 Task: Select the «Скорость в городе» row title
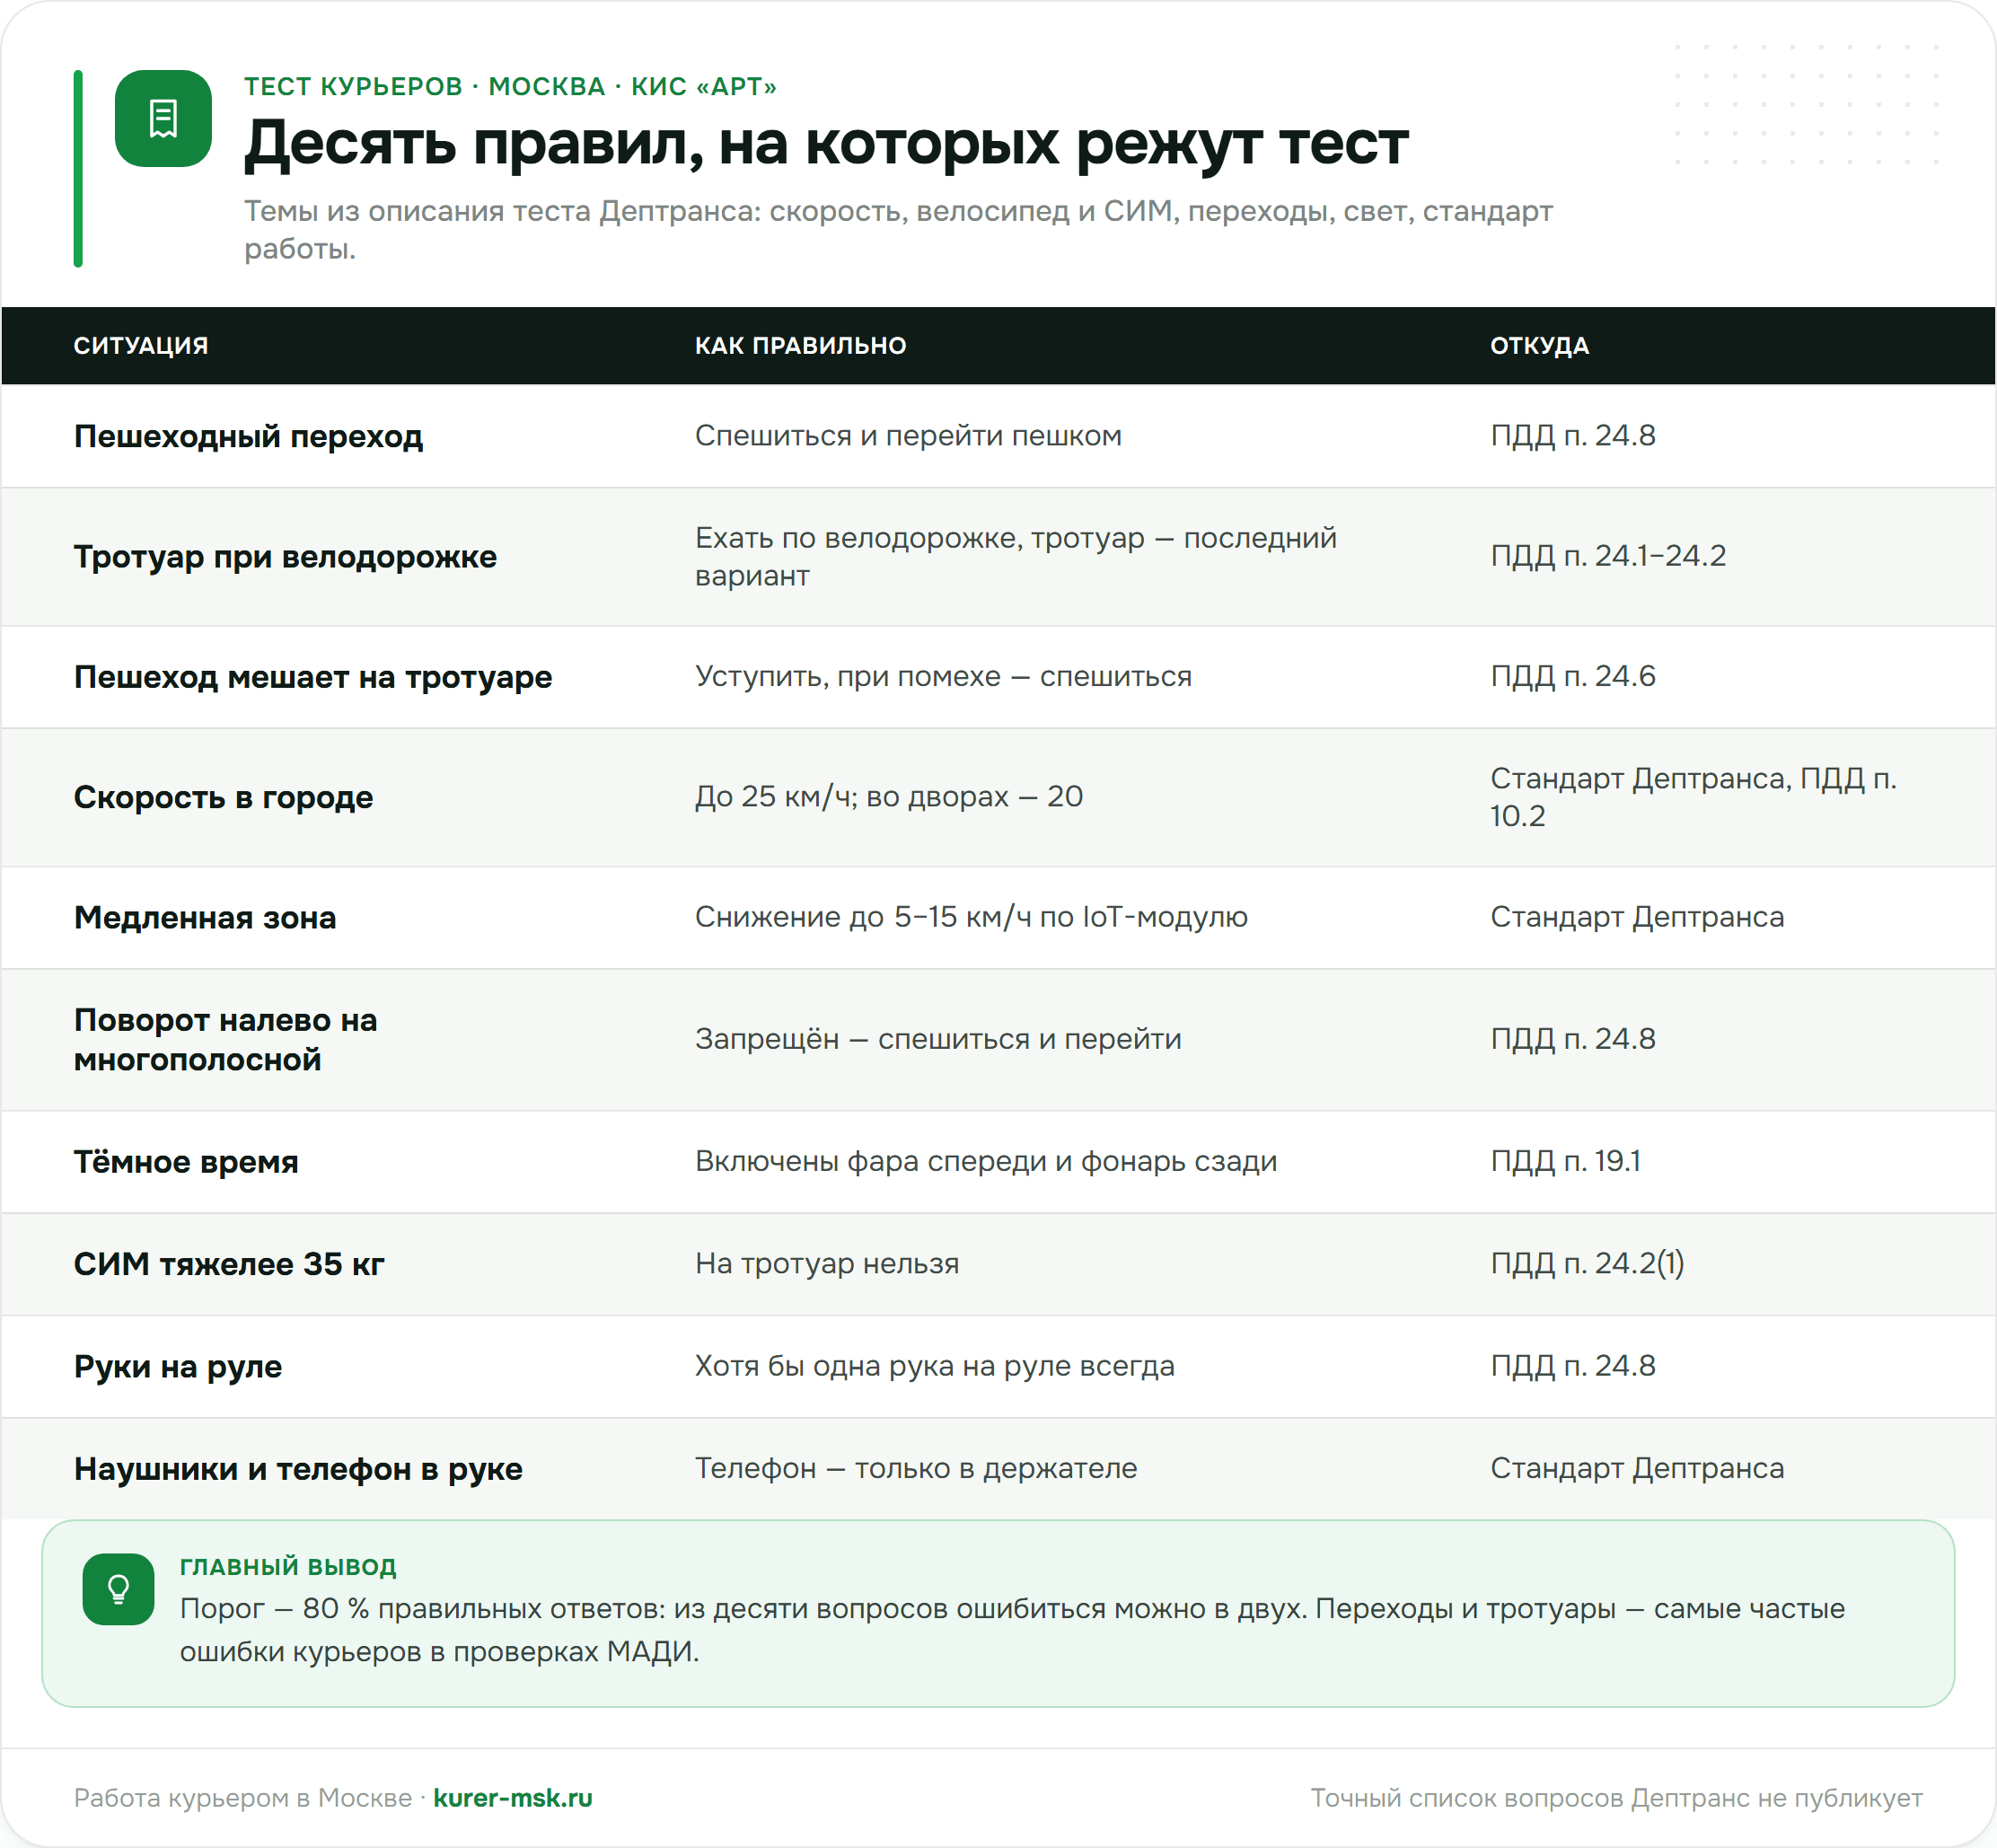point(223,797)
